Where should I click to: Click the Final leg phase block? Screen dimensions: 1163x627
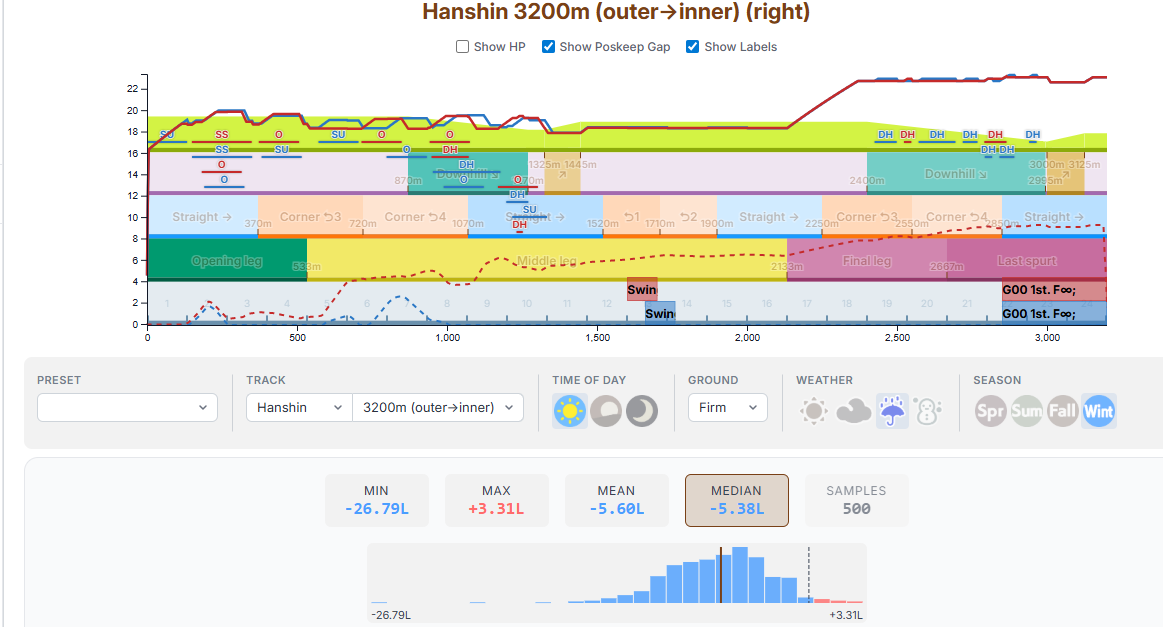click(x=866, y=260)
